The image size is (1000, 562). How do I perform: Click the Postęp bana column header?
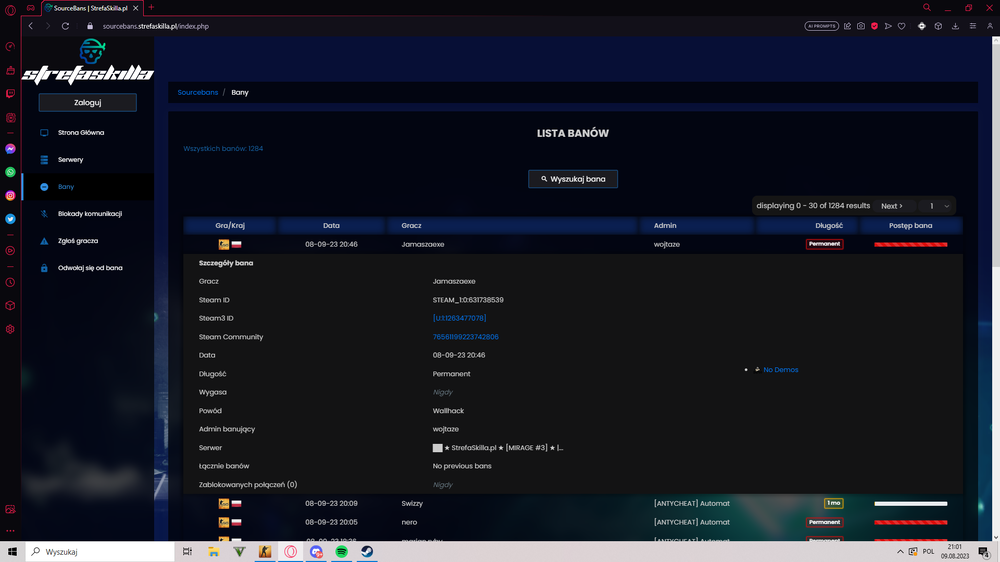pyautogui.click(x=911, y=226)
